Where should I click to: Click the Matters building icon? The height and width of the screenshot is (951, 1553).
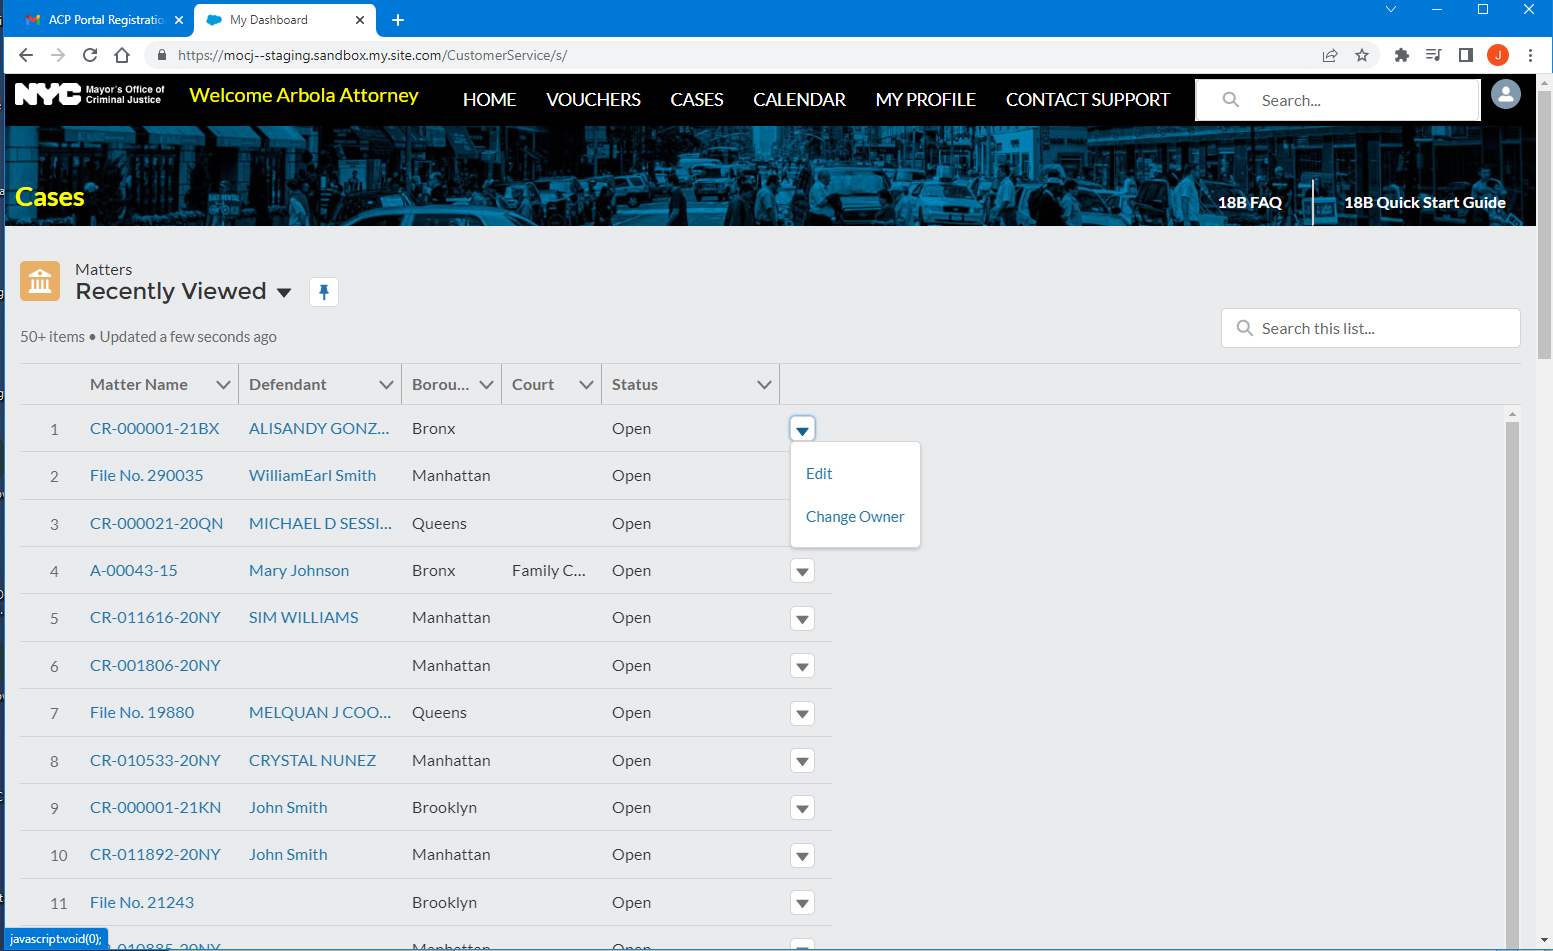40,282
